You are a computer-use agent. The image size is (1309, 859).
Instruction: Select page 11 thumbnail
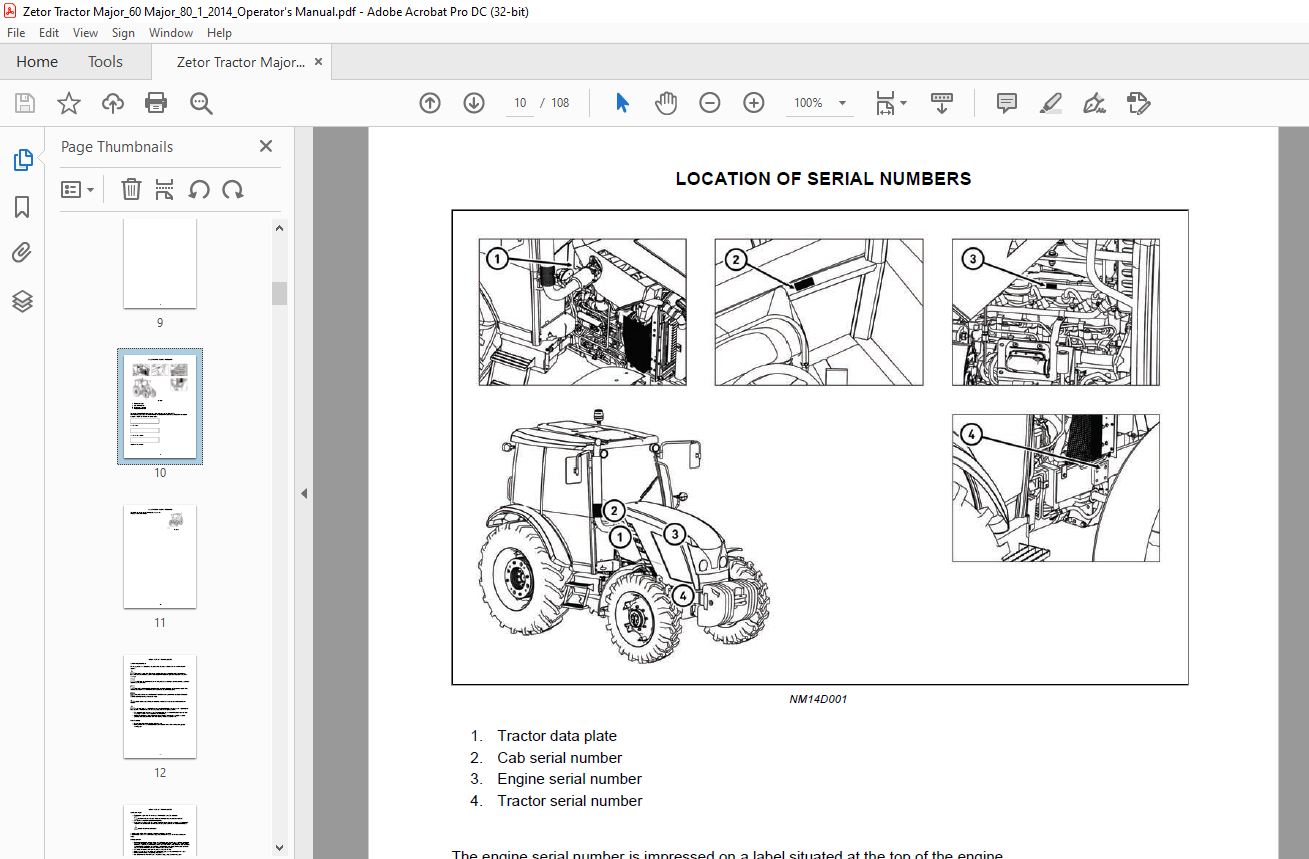pyautogui.click(x=160, y=557)
